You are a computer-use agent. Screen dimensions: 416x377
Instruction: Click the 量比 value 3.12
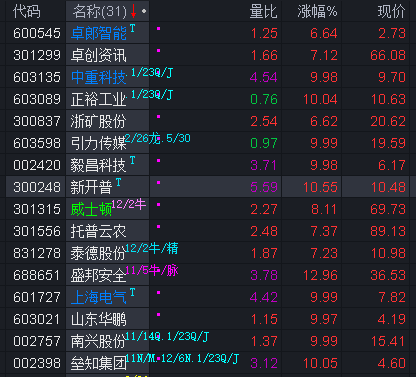[x=264, y=363]
